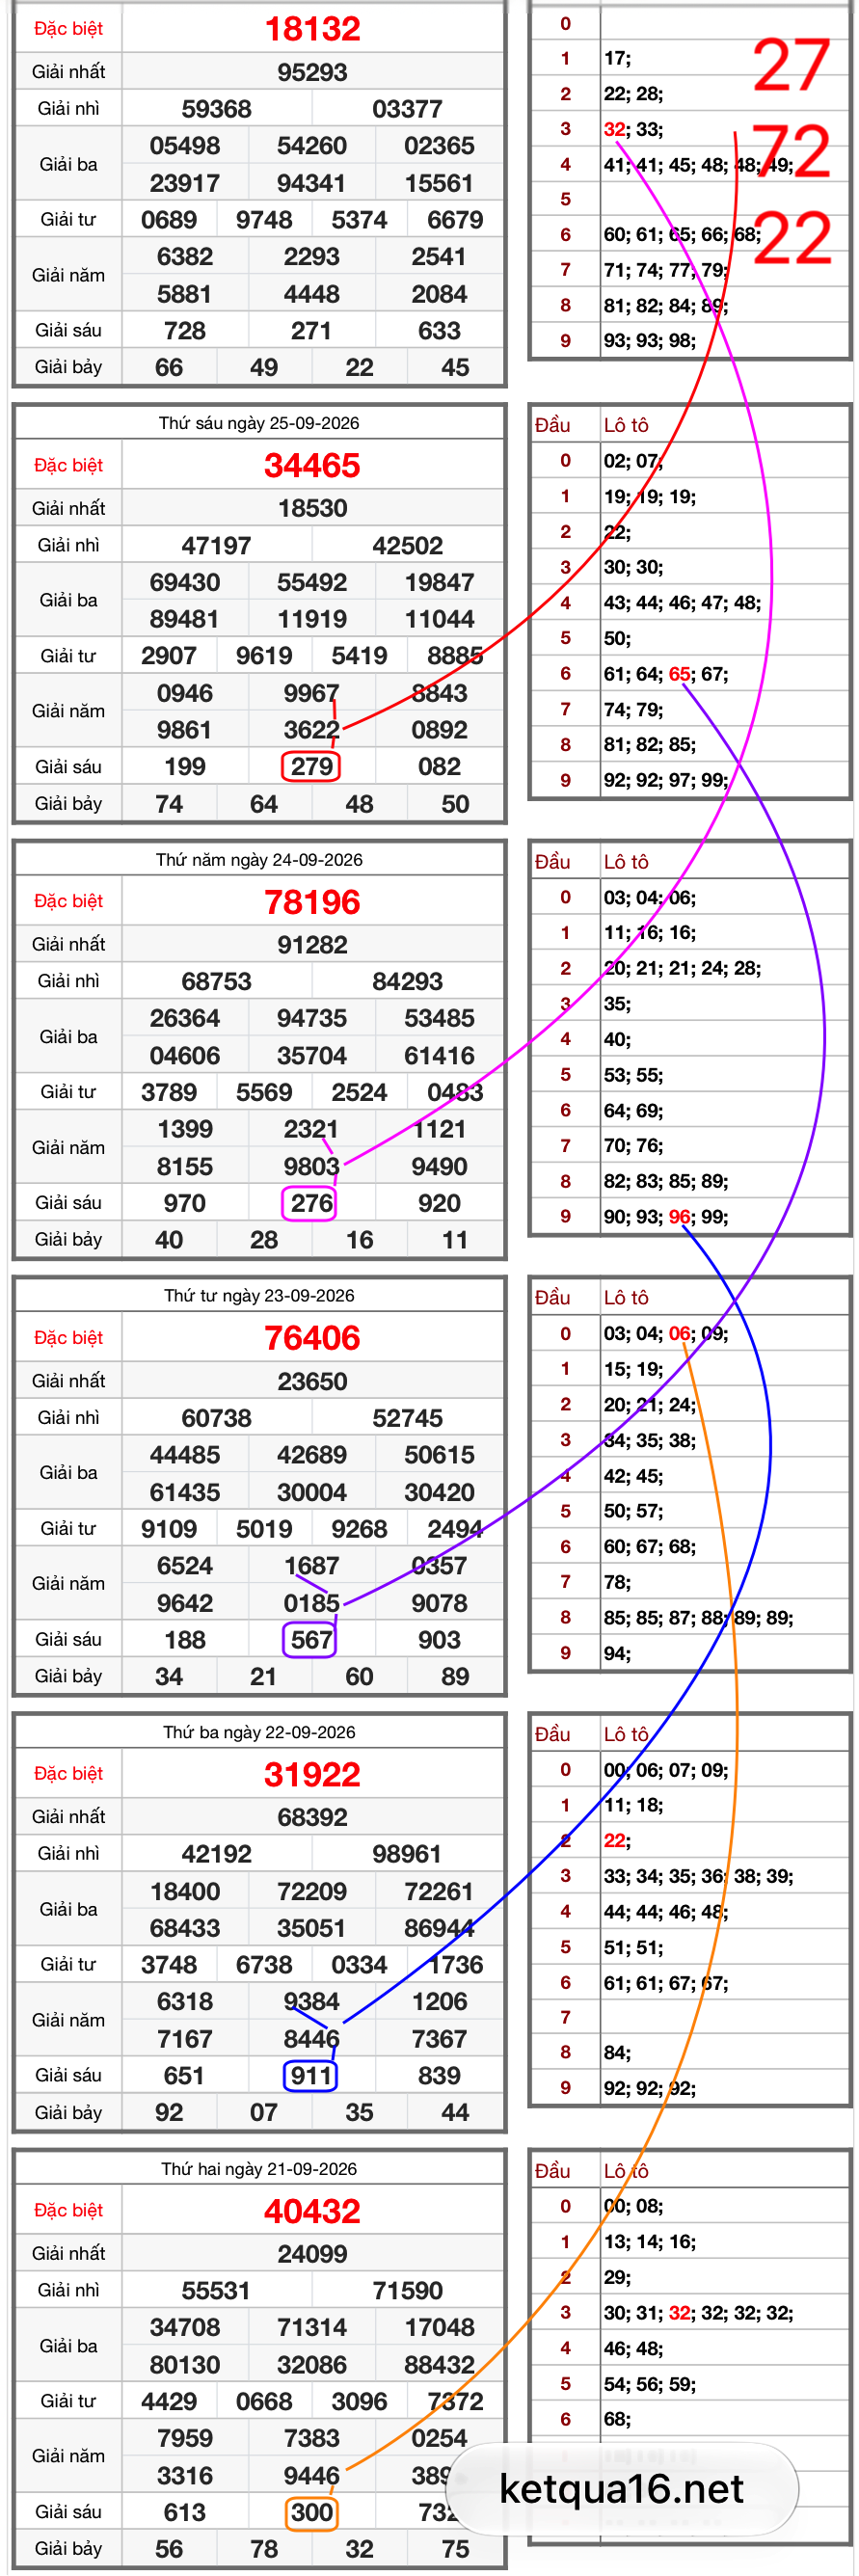This screenshot has height=2576, width=859.
Task: Select third prize number 15561
Action: tap(439, 183)
